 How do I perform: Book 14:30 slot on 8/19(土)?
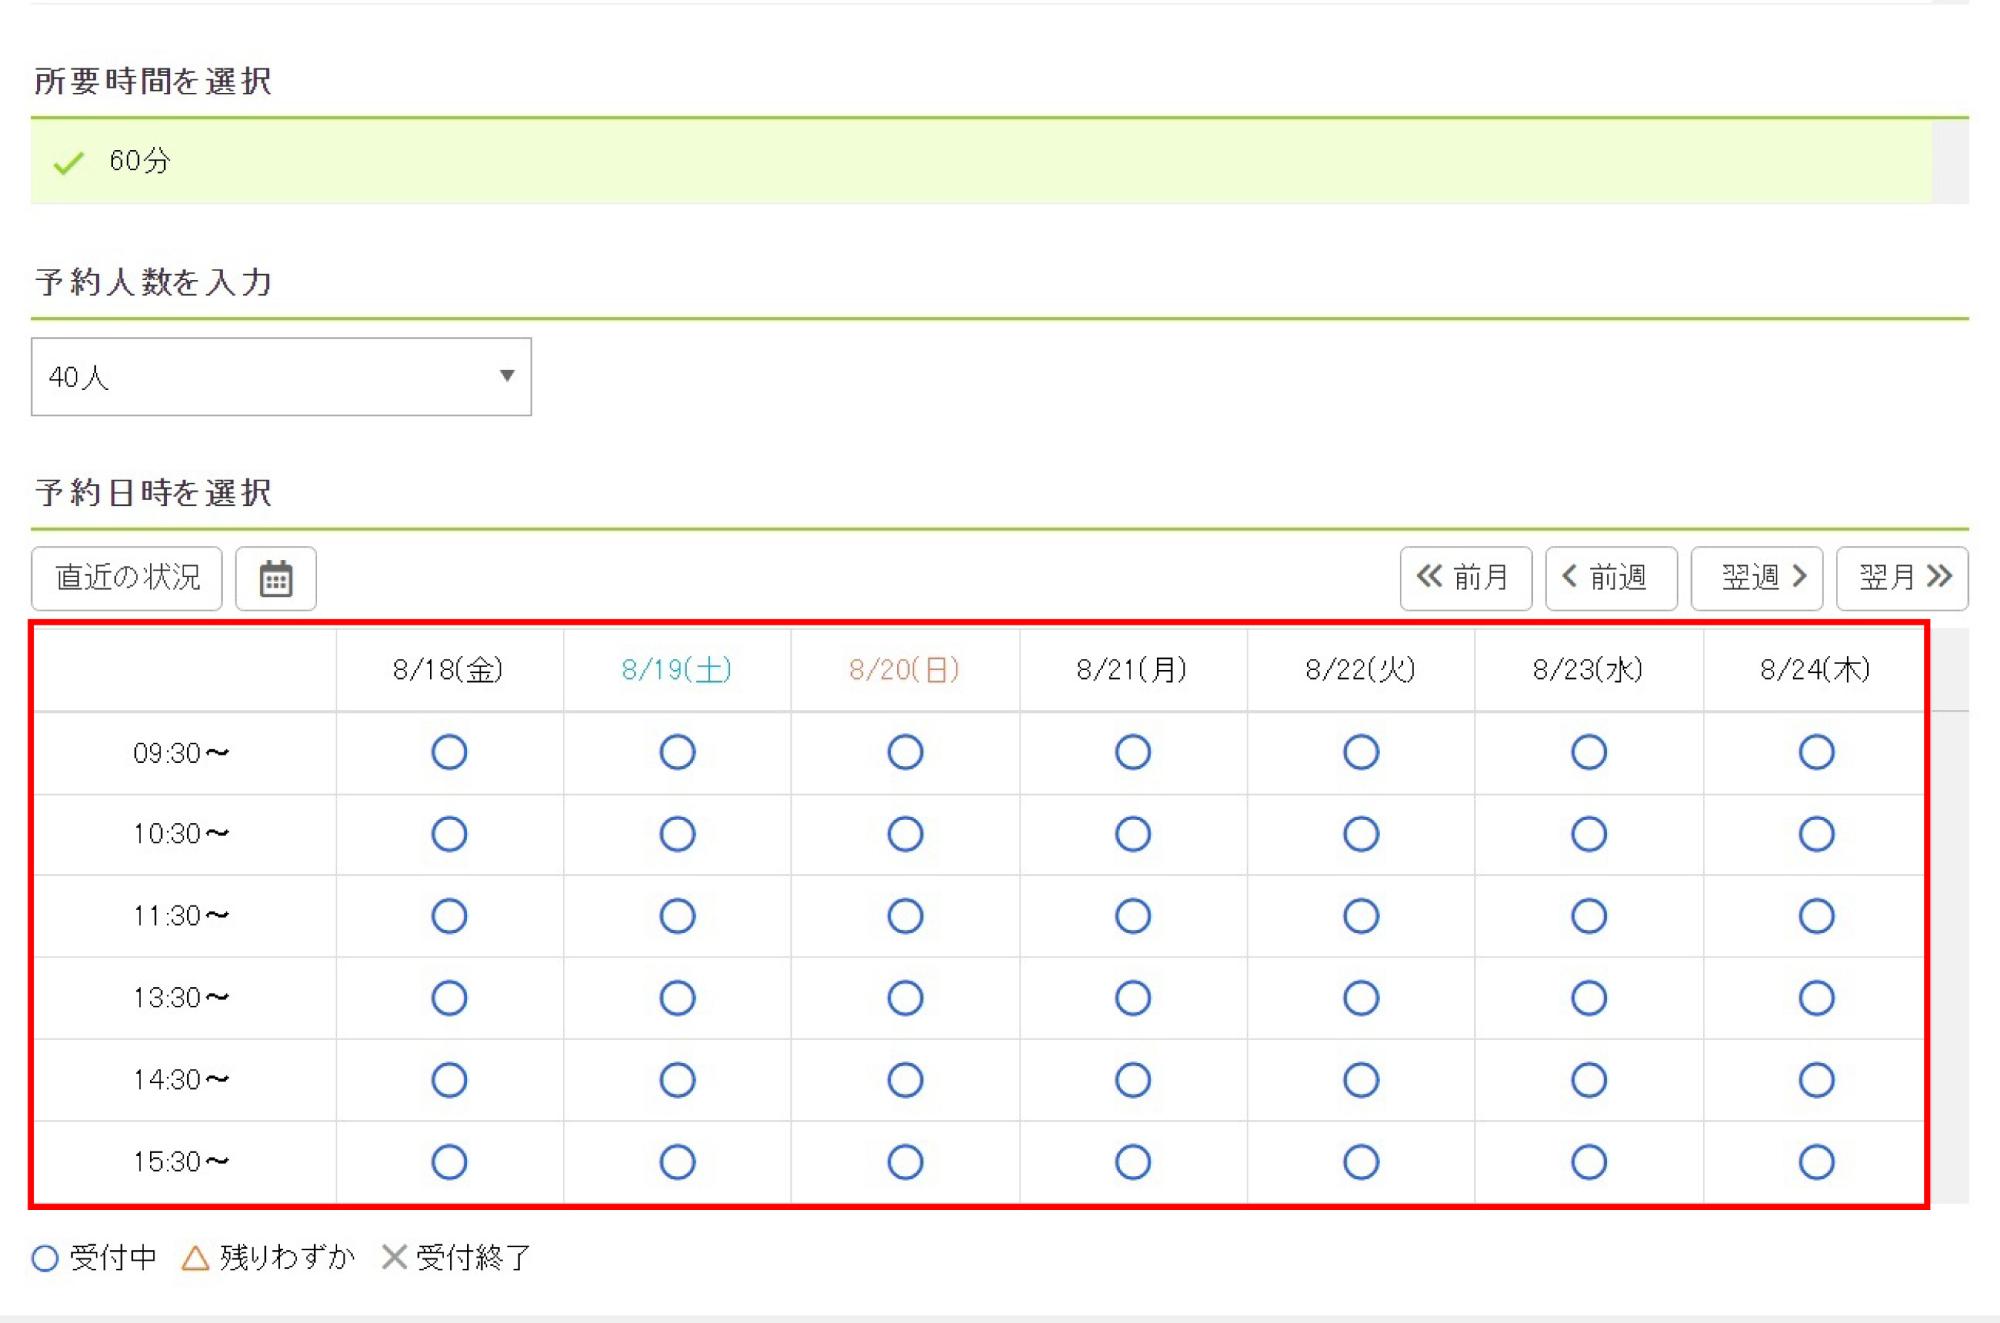click(x=677, y=1080)
